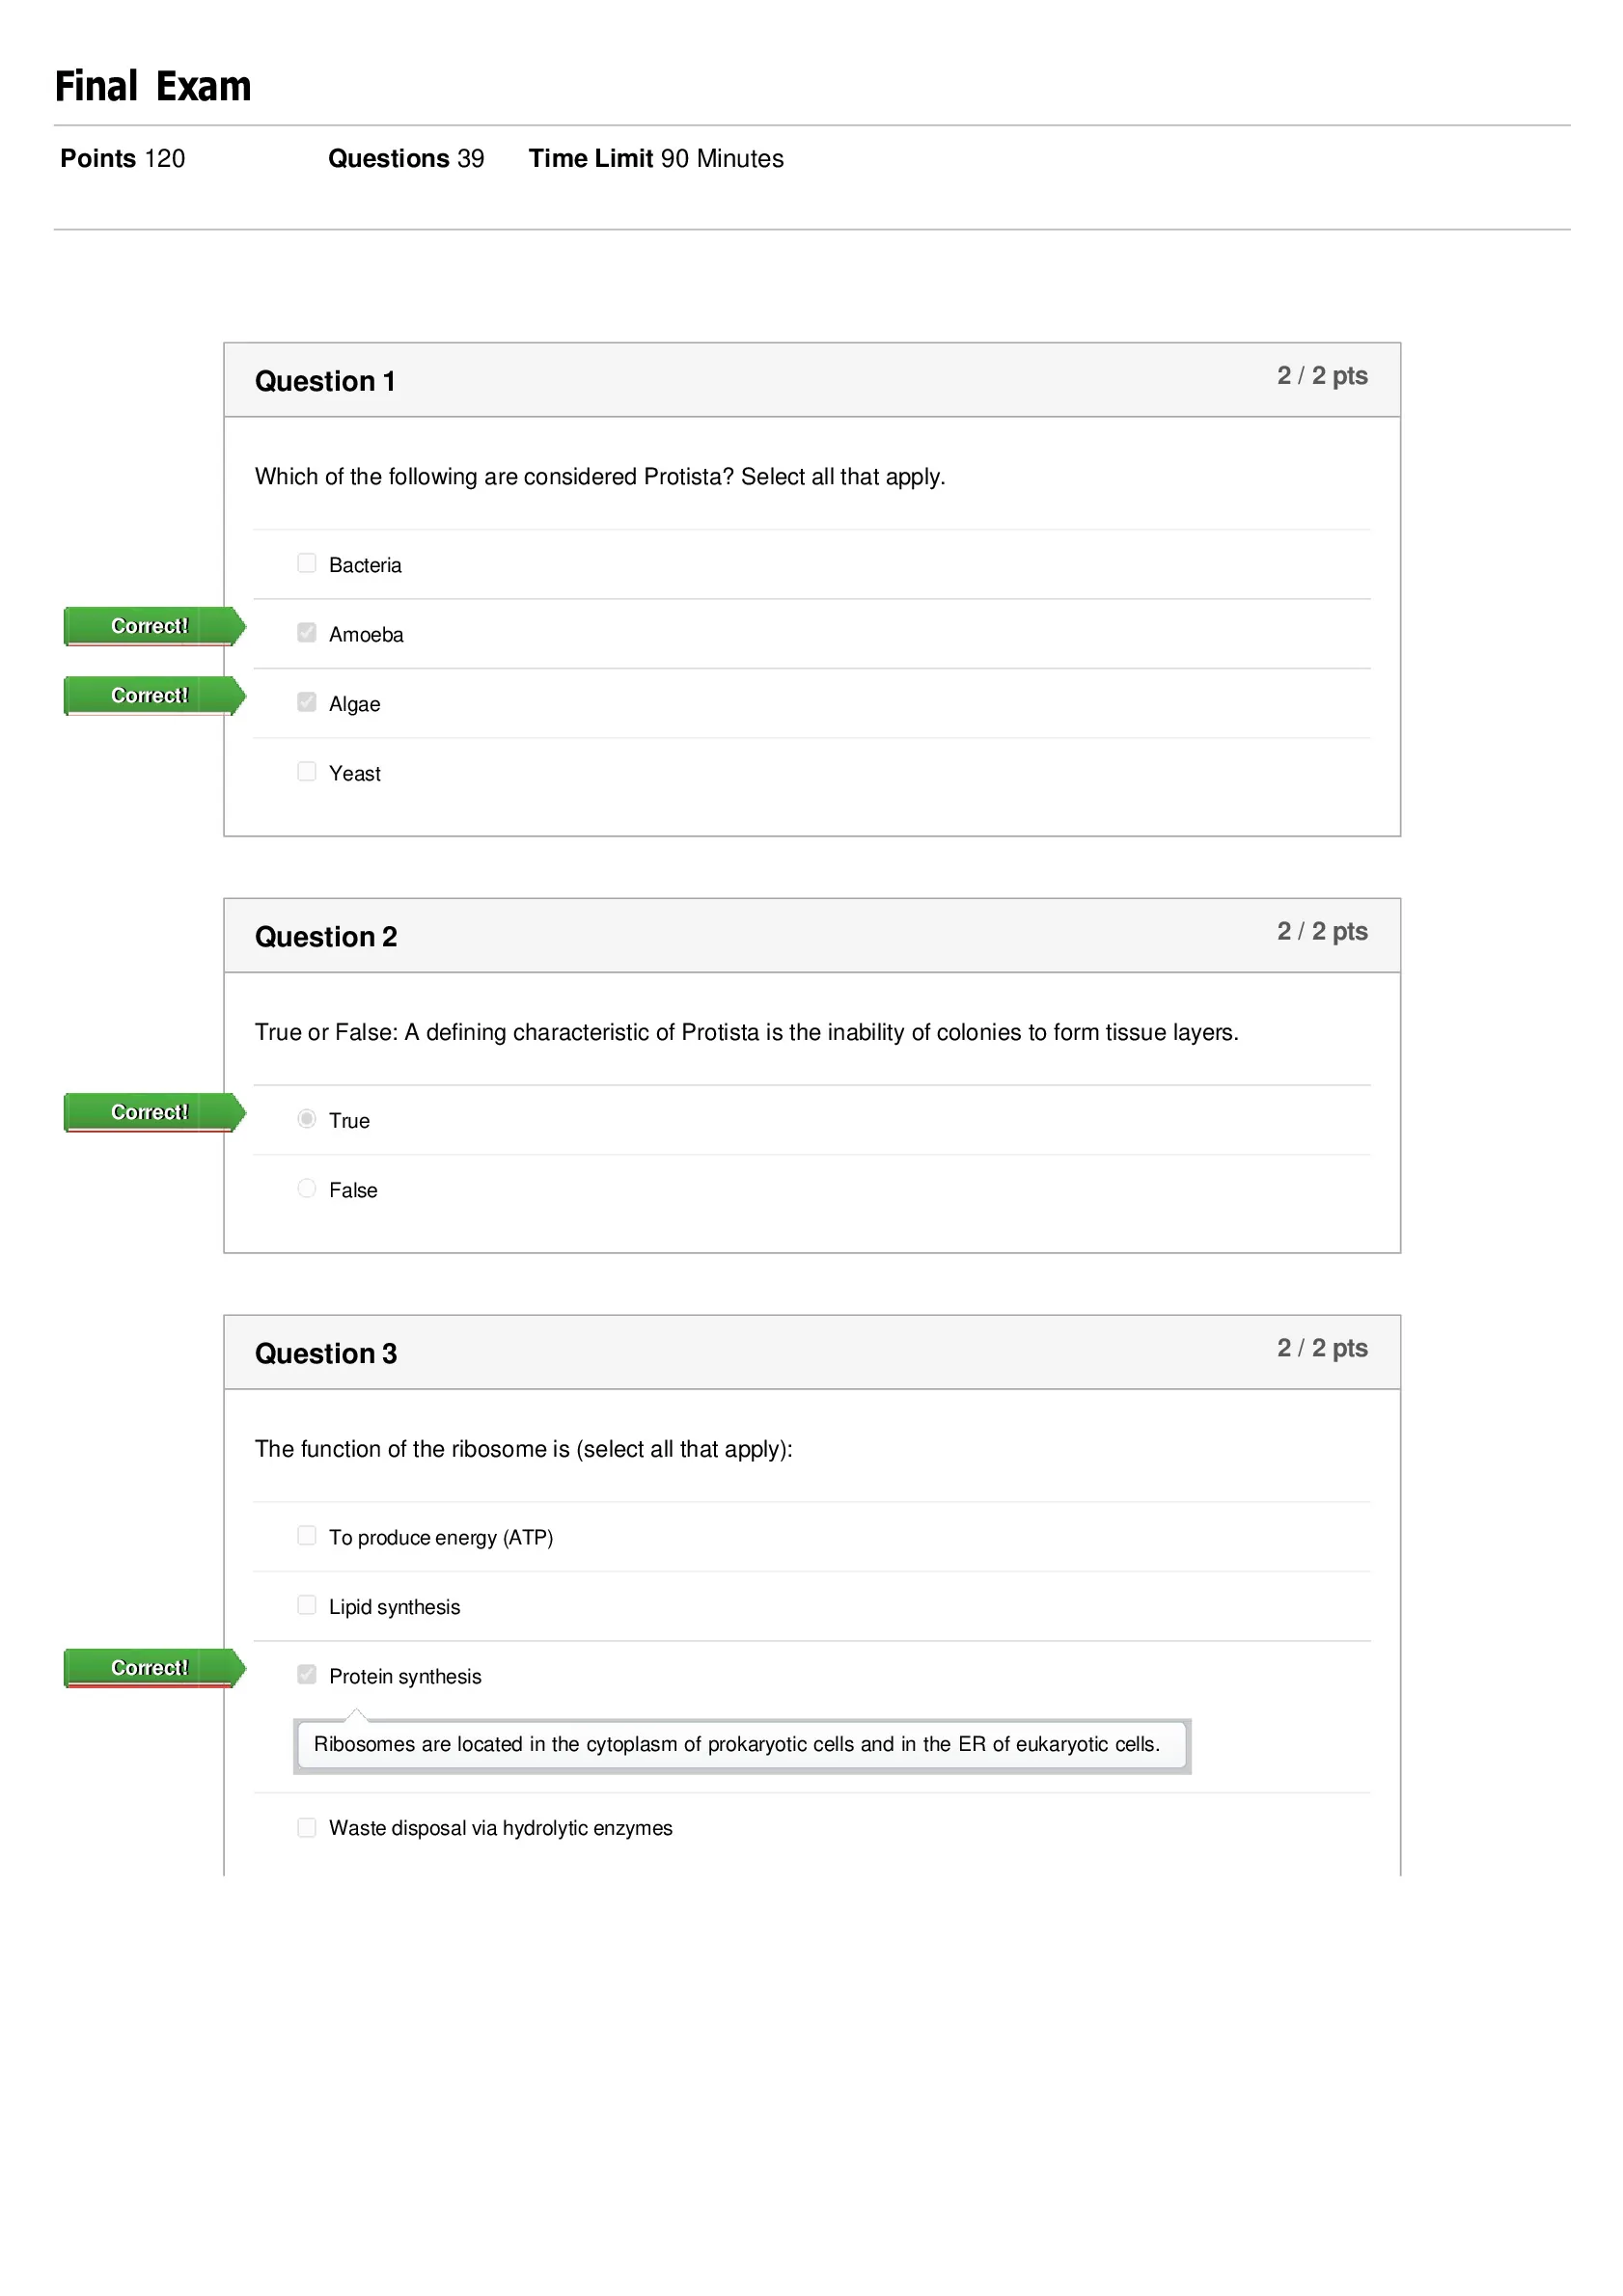Viewport: 1623px width, 2296px height.
Task: Check the Bacteria checkbox
Action: pos(307,563)
